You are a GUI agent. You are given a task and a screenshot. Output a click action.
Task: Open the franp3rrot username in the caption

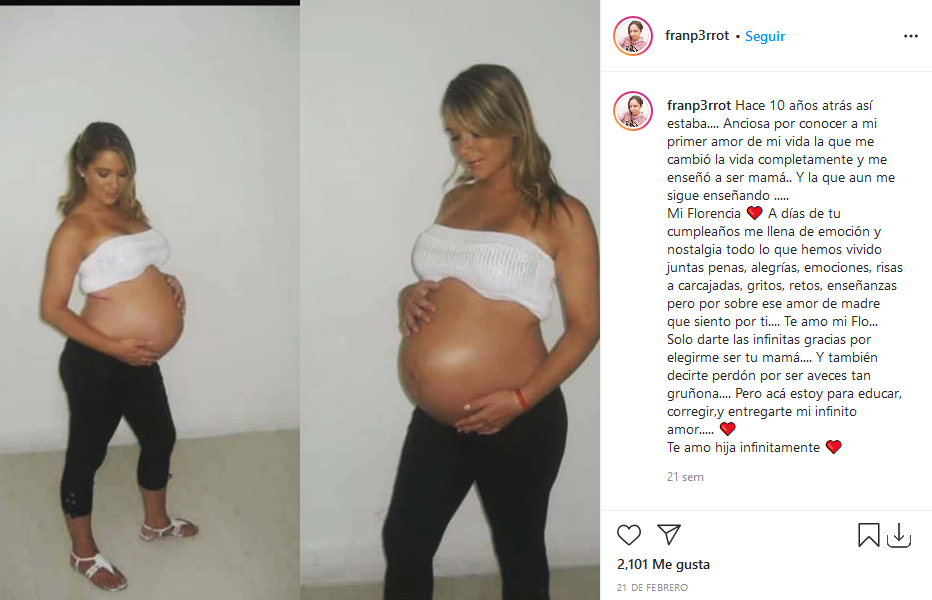pyautogui.click(x=698, y=105)
